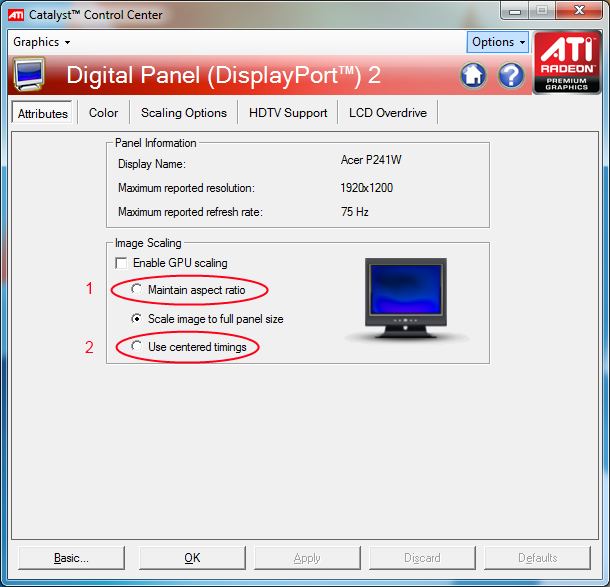Click the Acer P241W display name value
610x587 pixels.
point(371,160)
